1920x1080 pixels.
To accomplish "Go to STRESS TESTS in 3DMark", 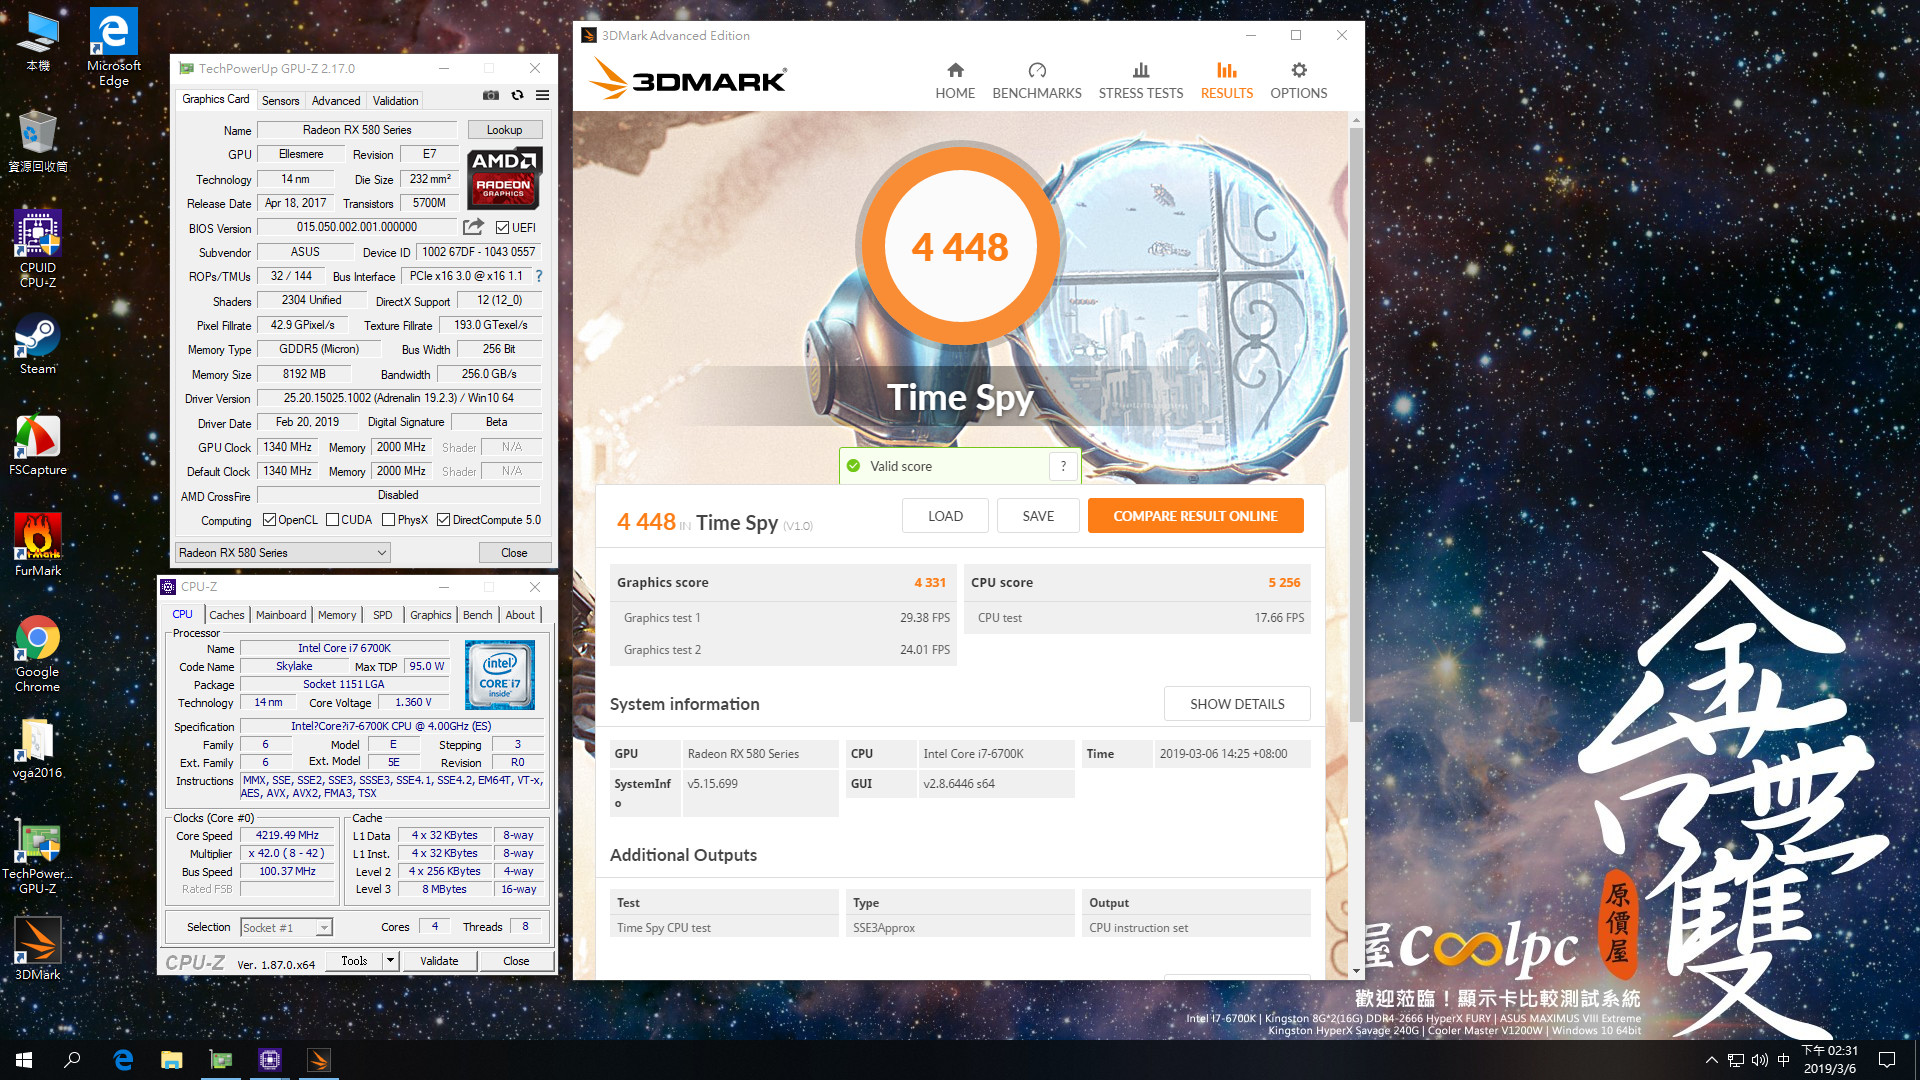I will click(1140, 81).
